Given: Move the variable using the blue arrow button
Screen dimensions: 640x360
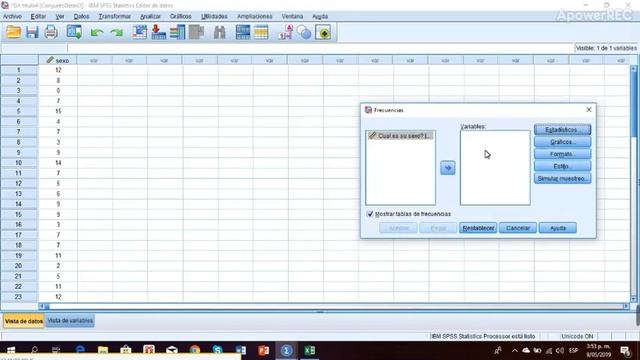Looking at the screenshot, I should click(x=448, y=168).
